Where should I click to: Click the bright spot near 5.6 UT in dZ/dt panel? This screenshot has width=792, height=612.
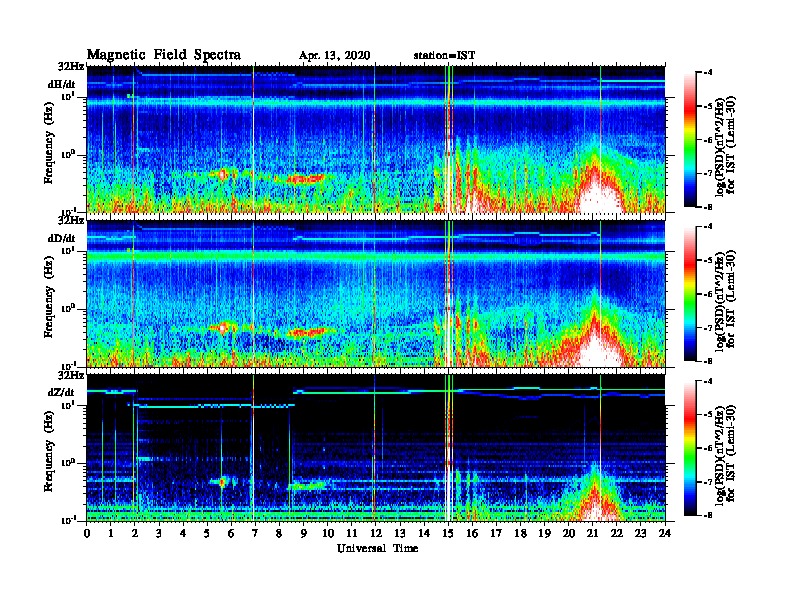tap(222, 482)
